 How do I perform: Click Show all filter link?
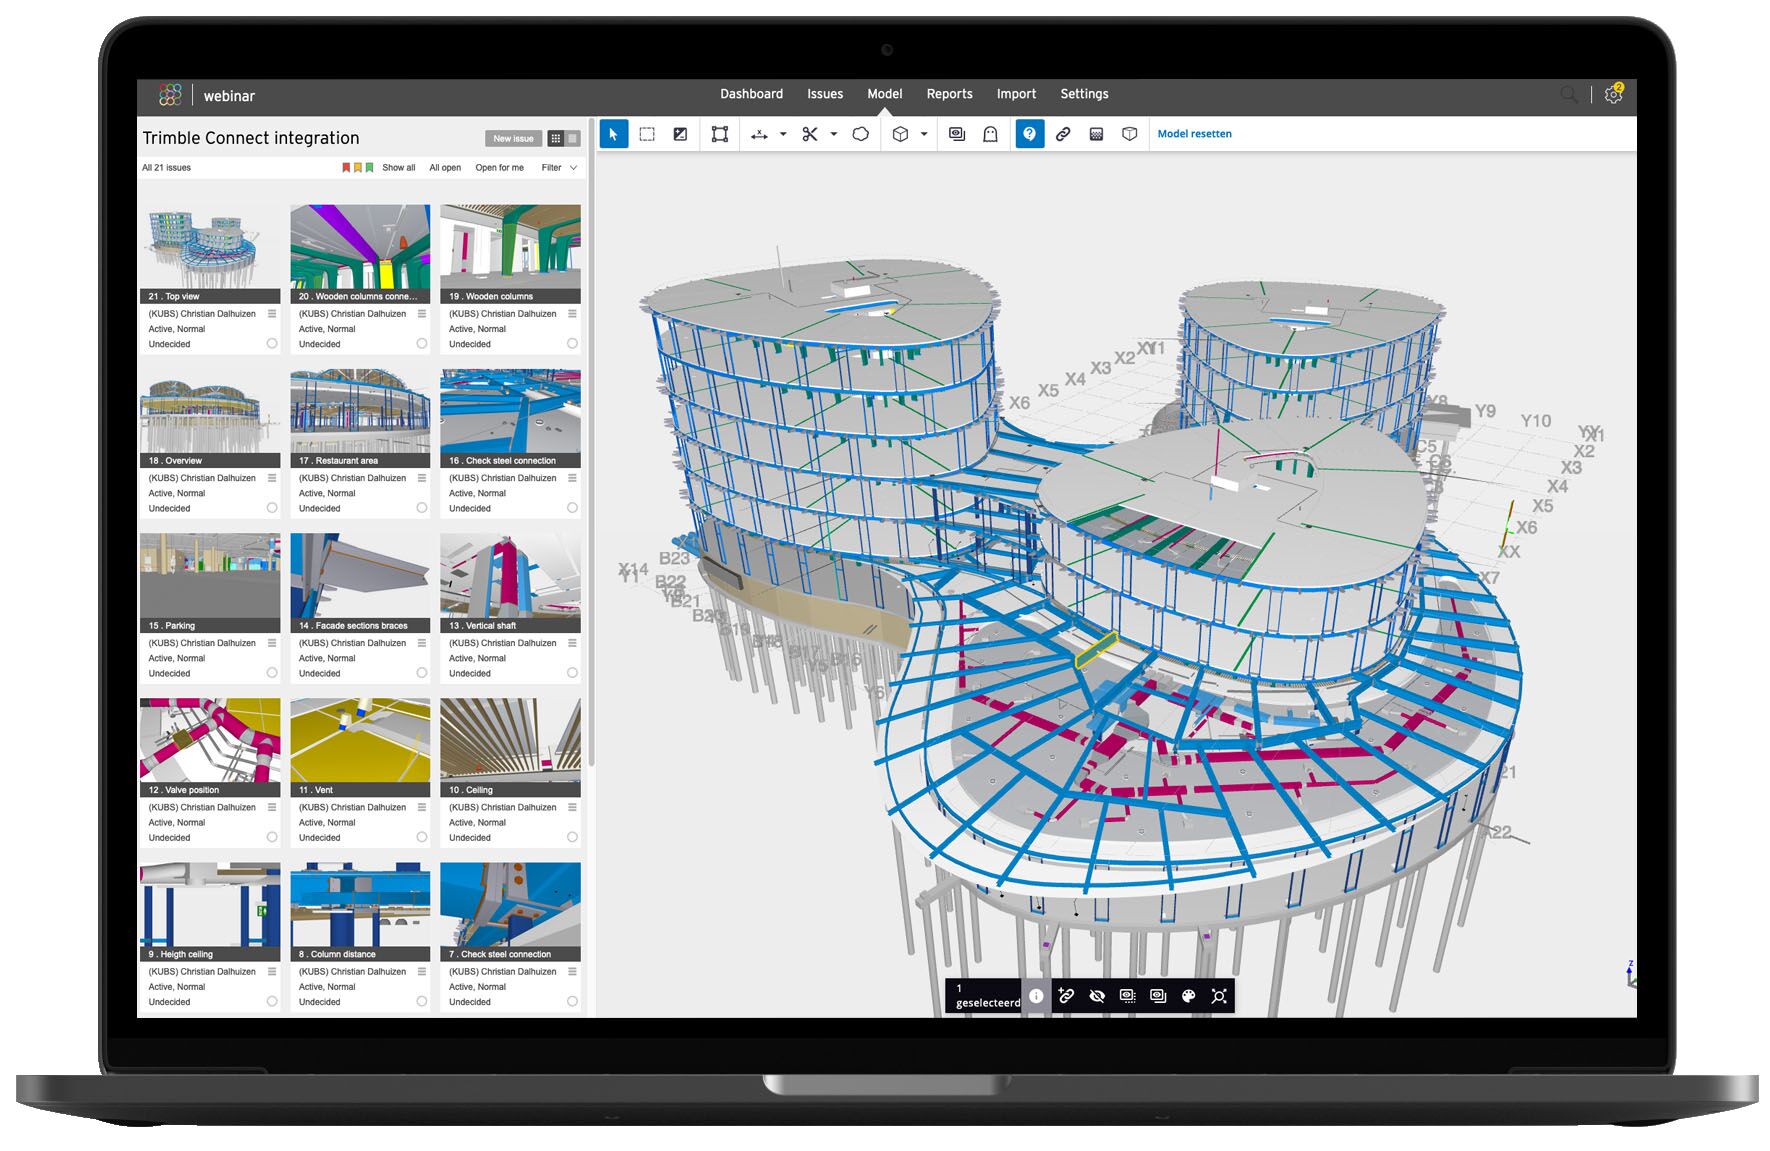coord(398,168)
